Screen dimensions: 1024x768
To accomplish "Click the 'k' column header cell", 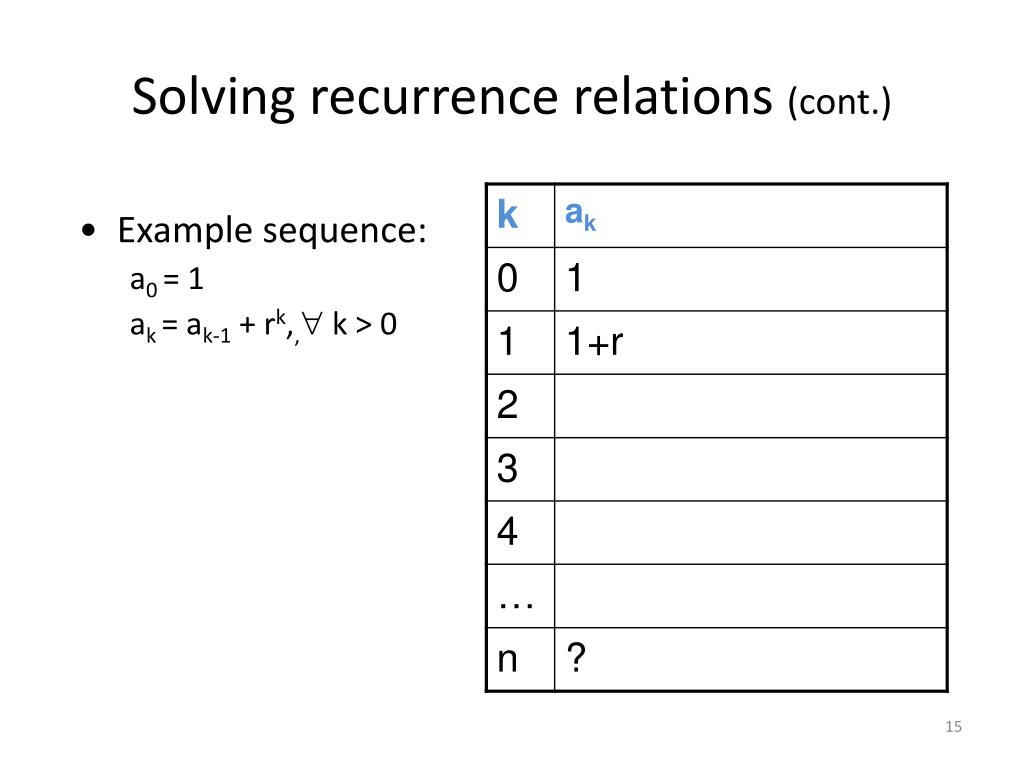I will [520, 216].
